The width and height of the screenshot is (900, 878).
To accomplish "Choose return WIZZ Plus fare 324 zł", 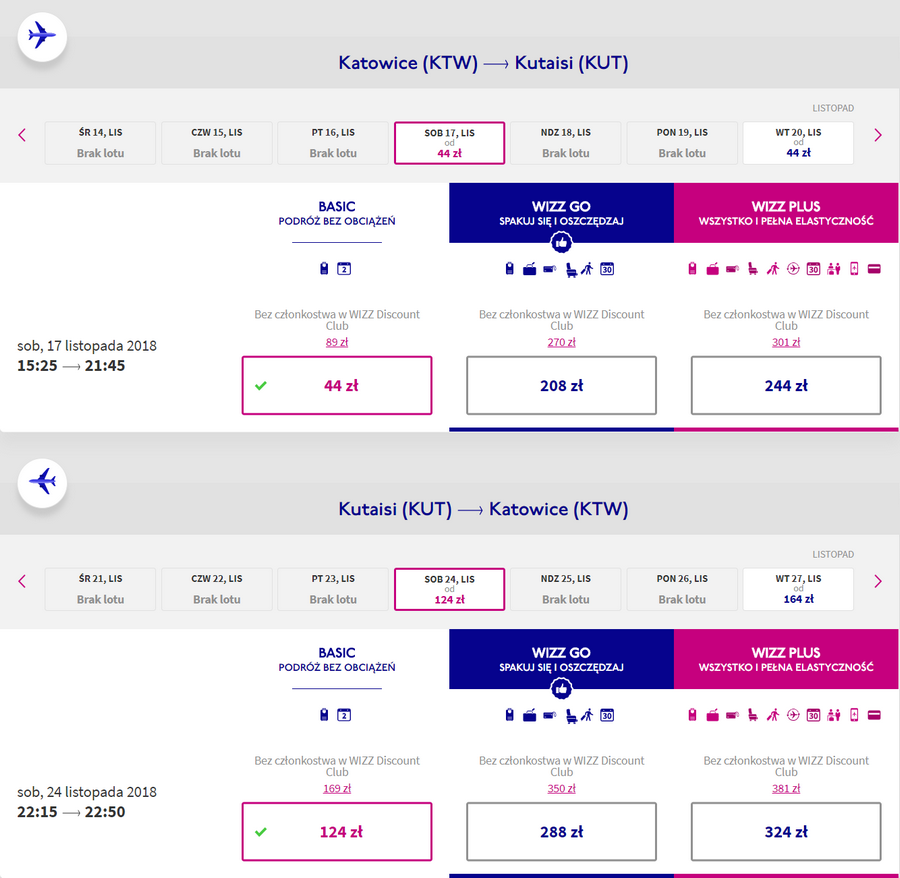I will pyautogui.click(x=786, y=832).
